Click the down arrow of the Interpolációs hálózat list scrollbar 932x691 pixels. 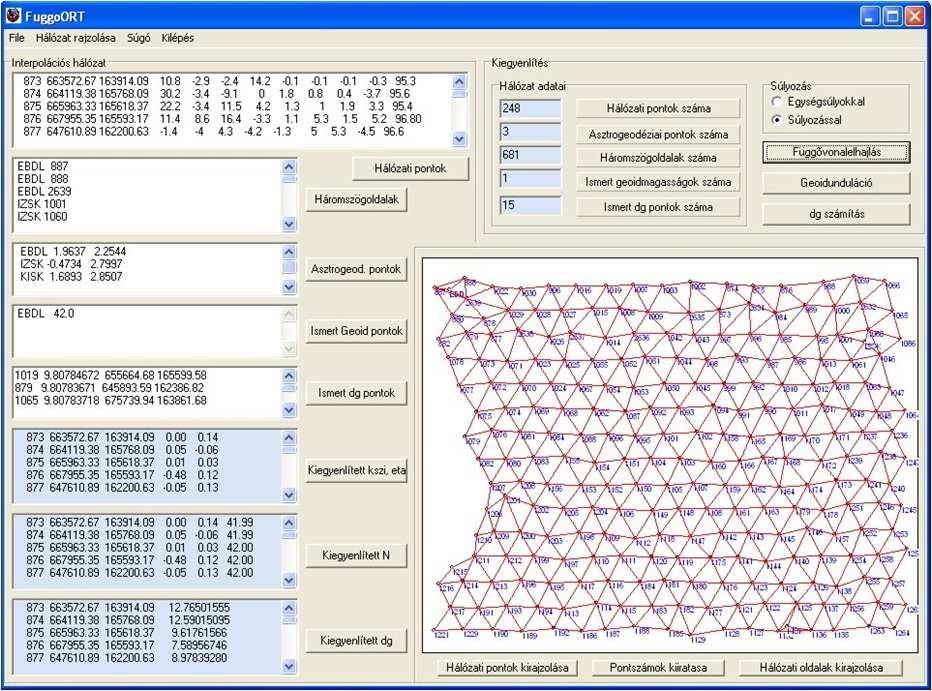coord(459,139)
